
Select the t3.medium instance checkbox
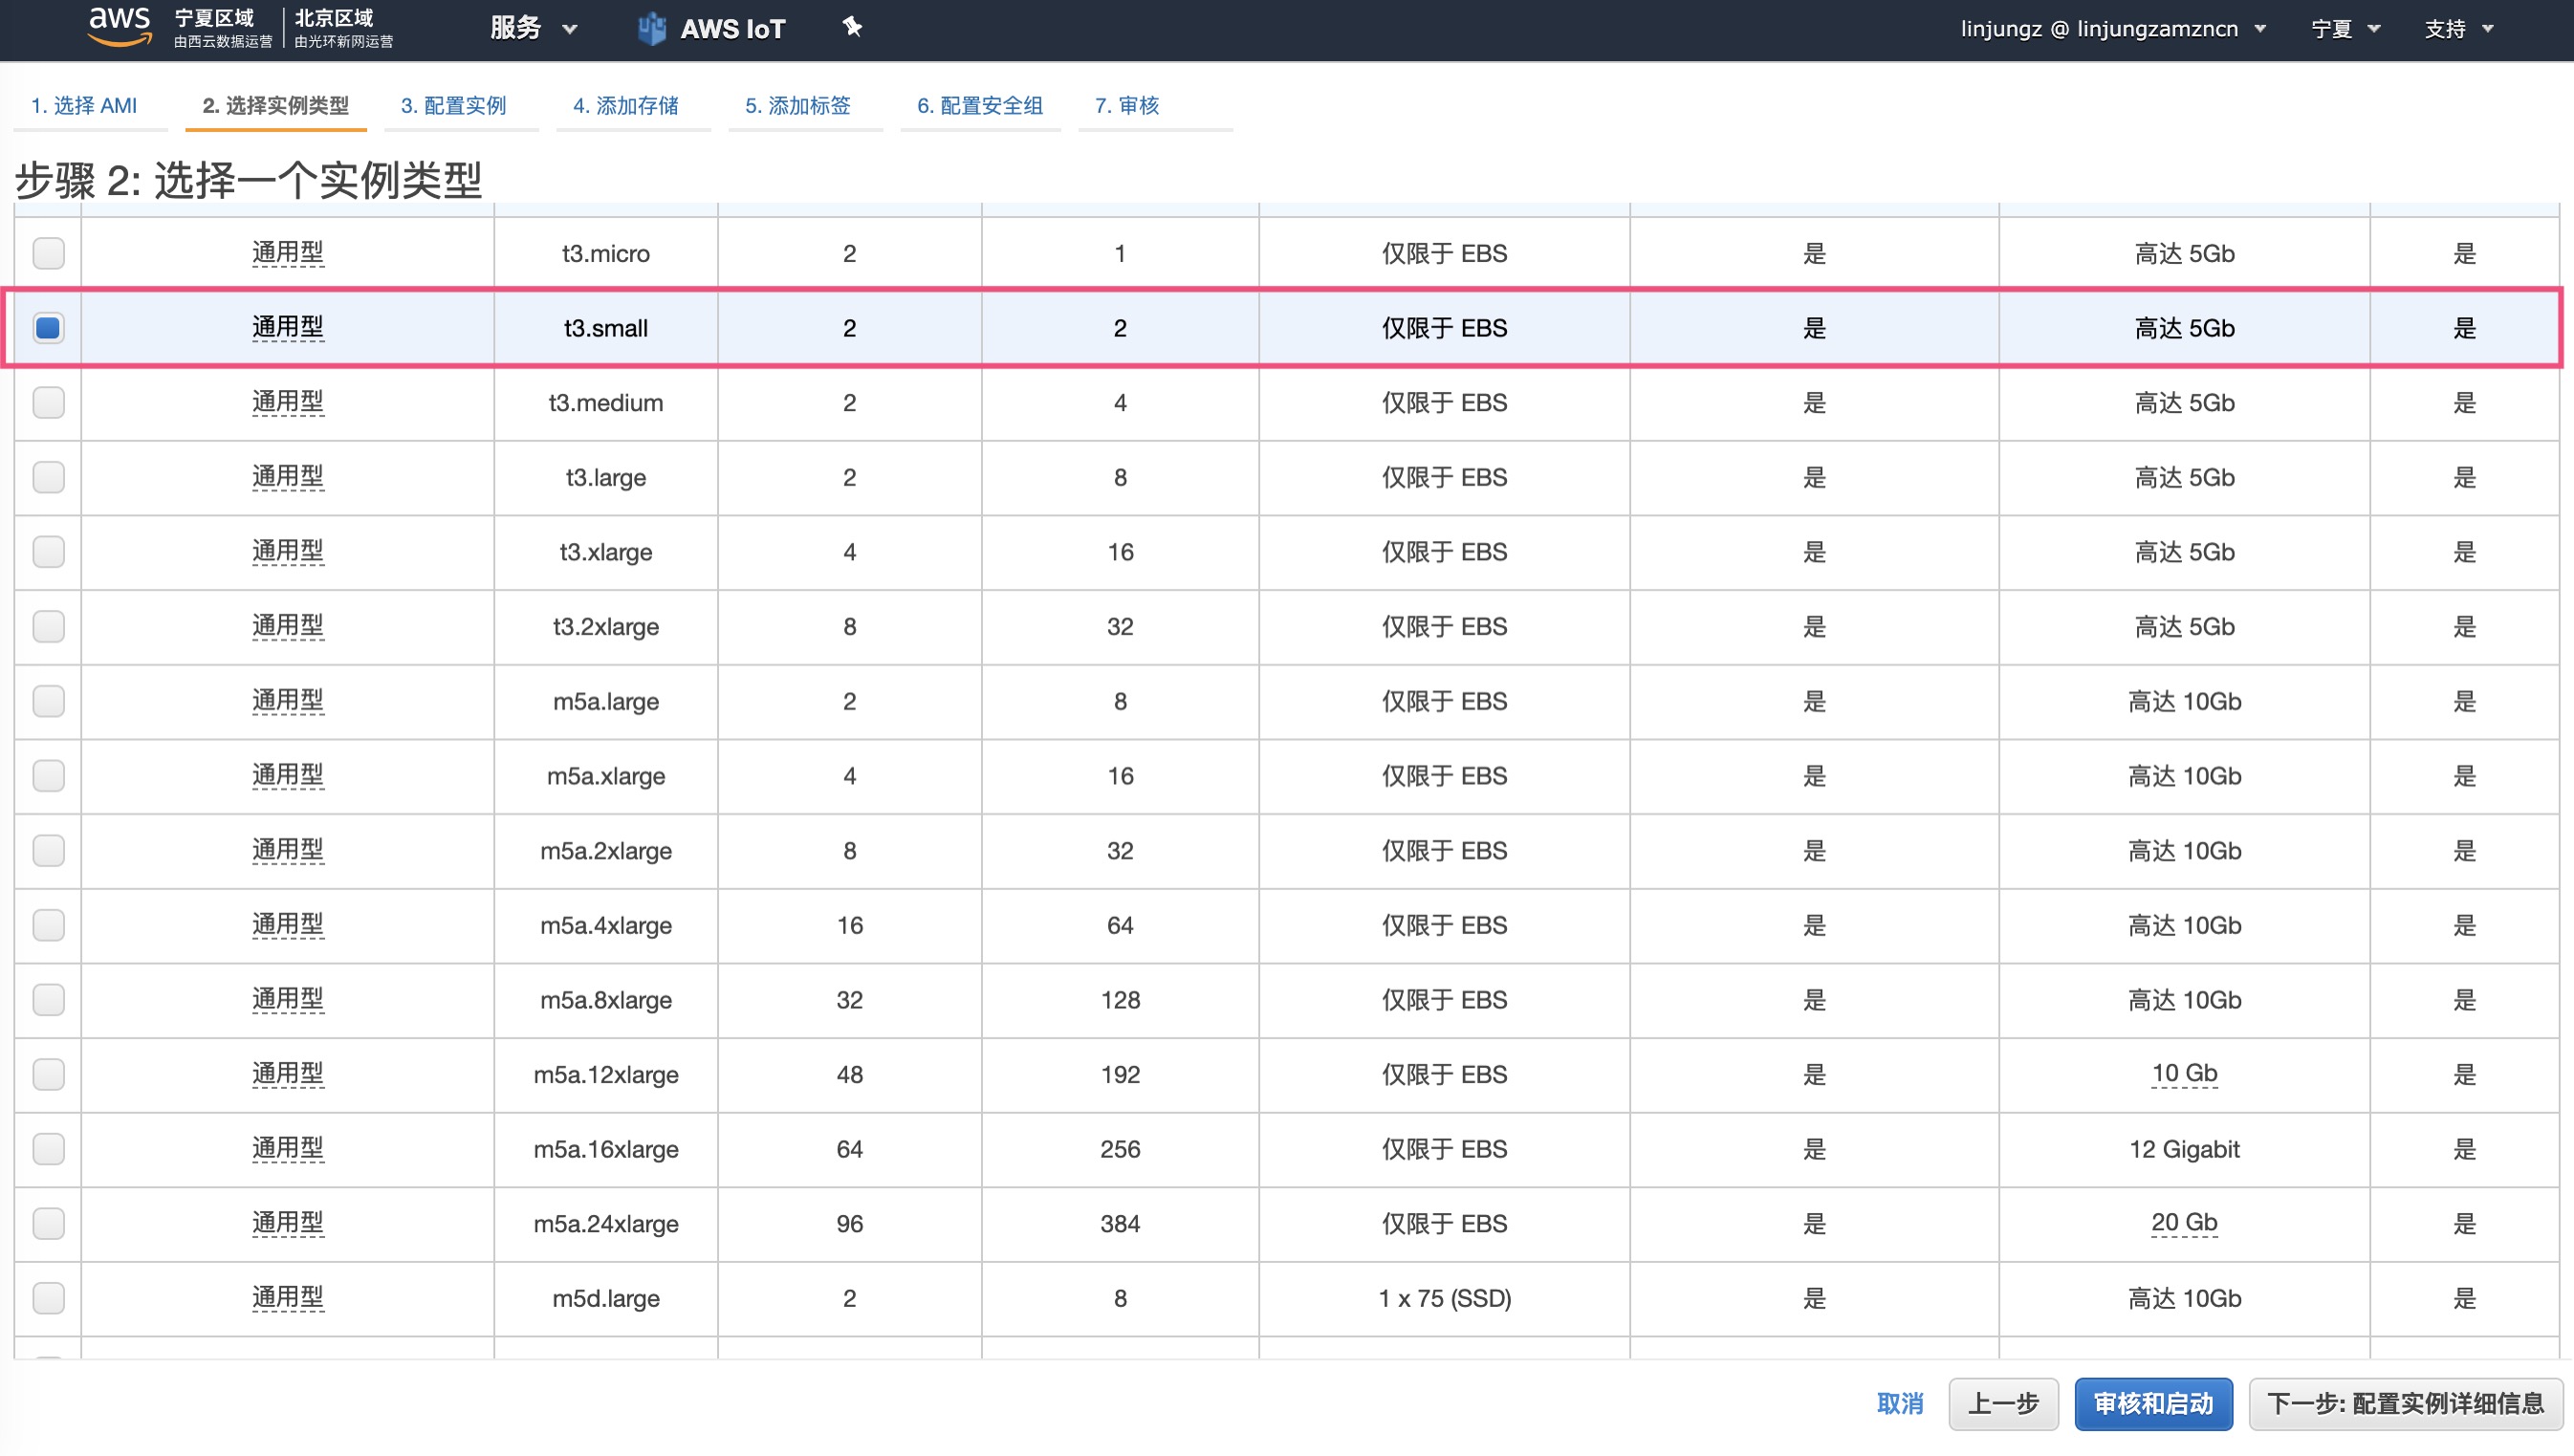[48, 403]
